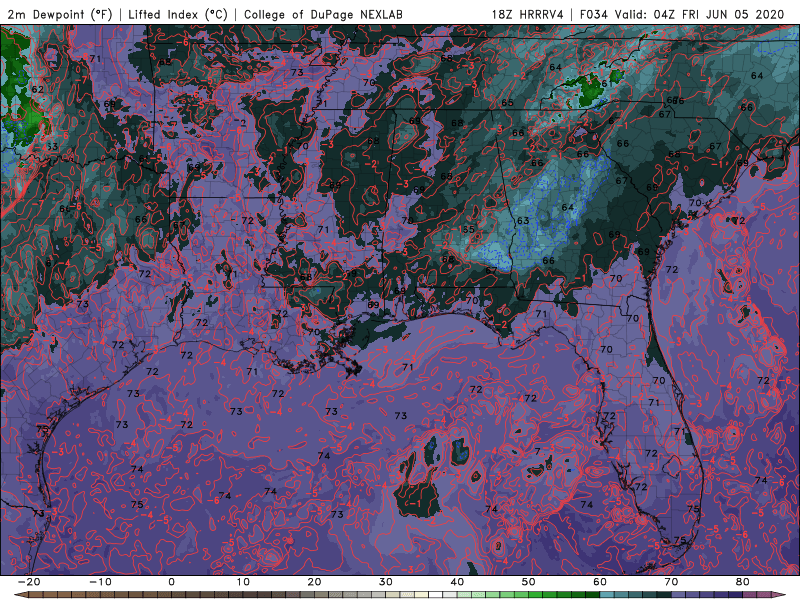Viewport: 800px width, 600px height.
Task: Click the "2m Dewpoint (°F)" title text
Action: pyautogui.click(x=60, y=14)
